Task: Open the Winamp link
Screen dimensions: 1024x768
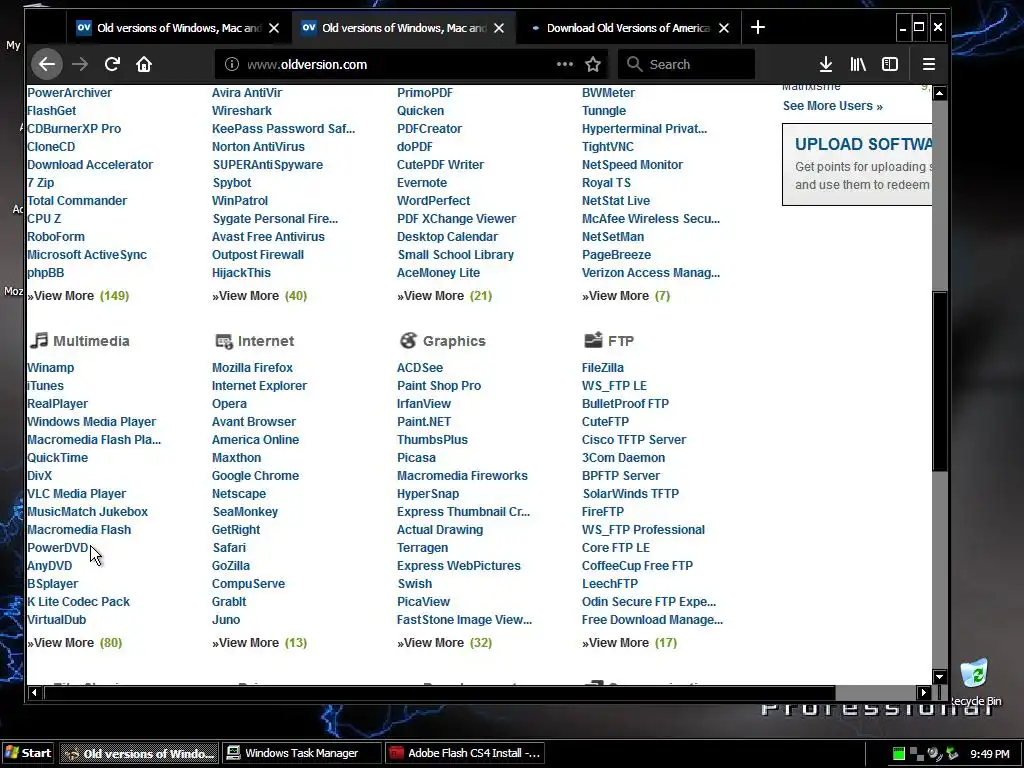Action: (50, 368)
